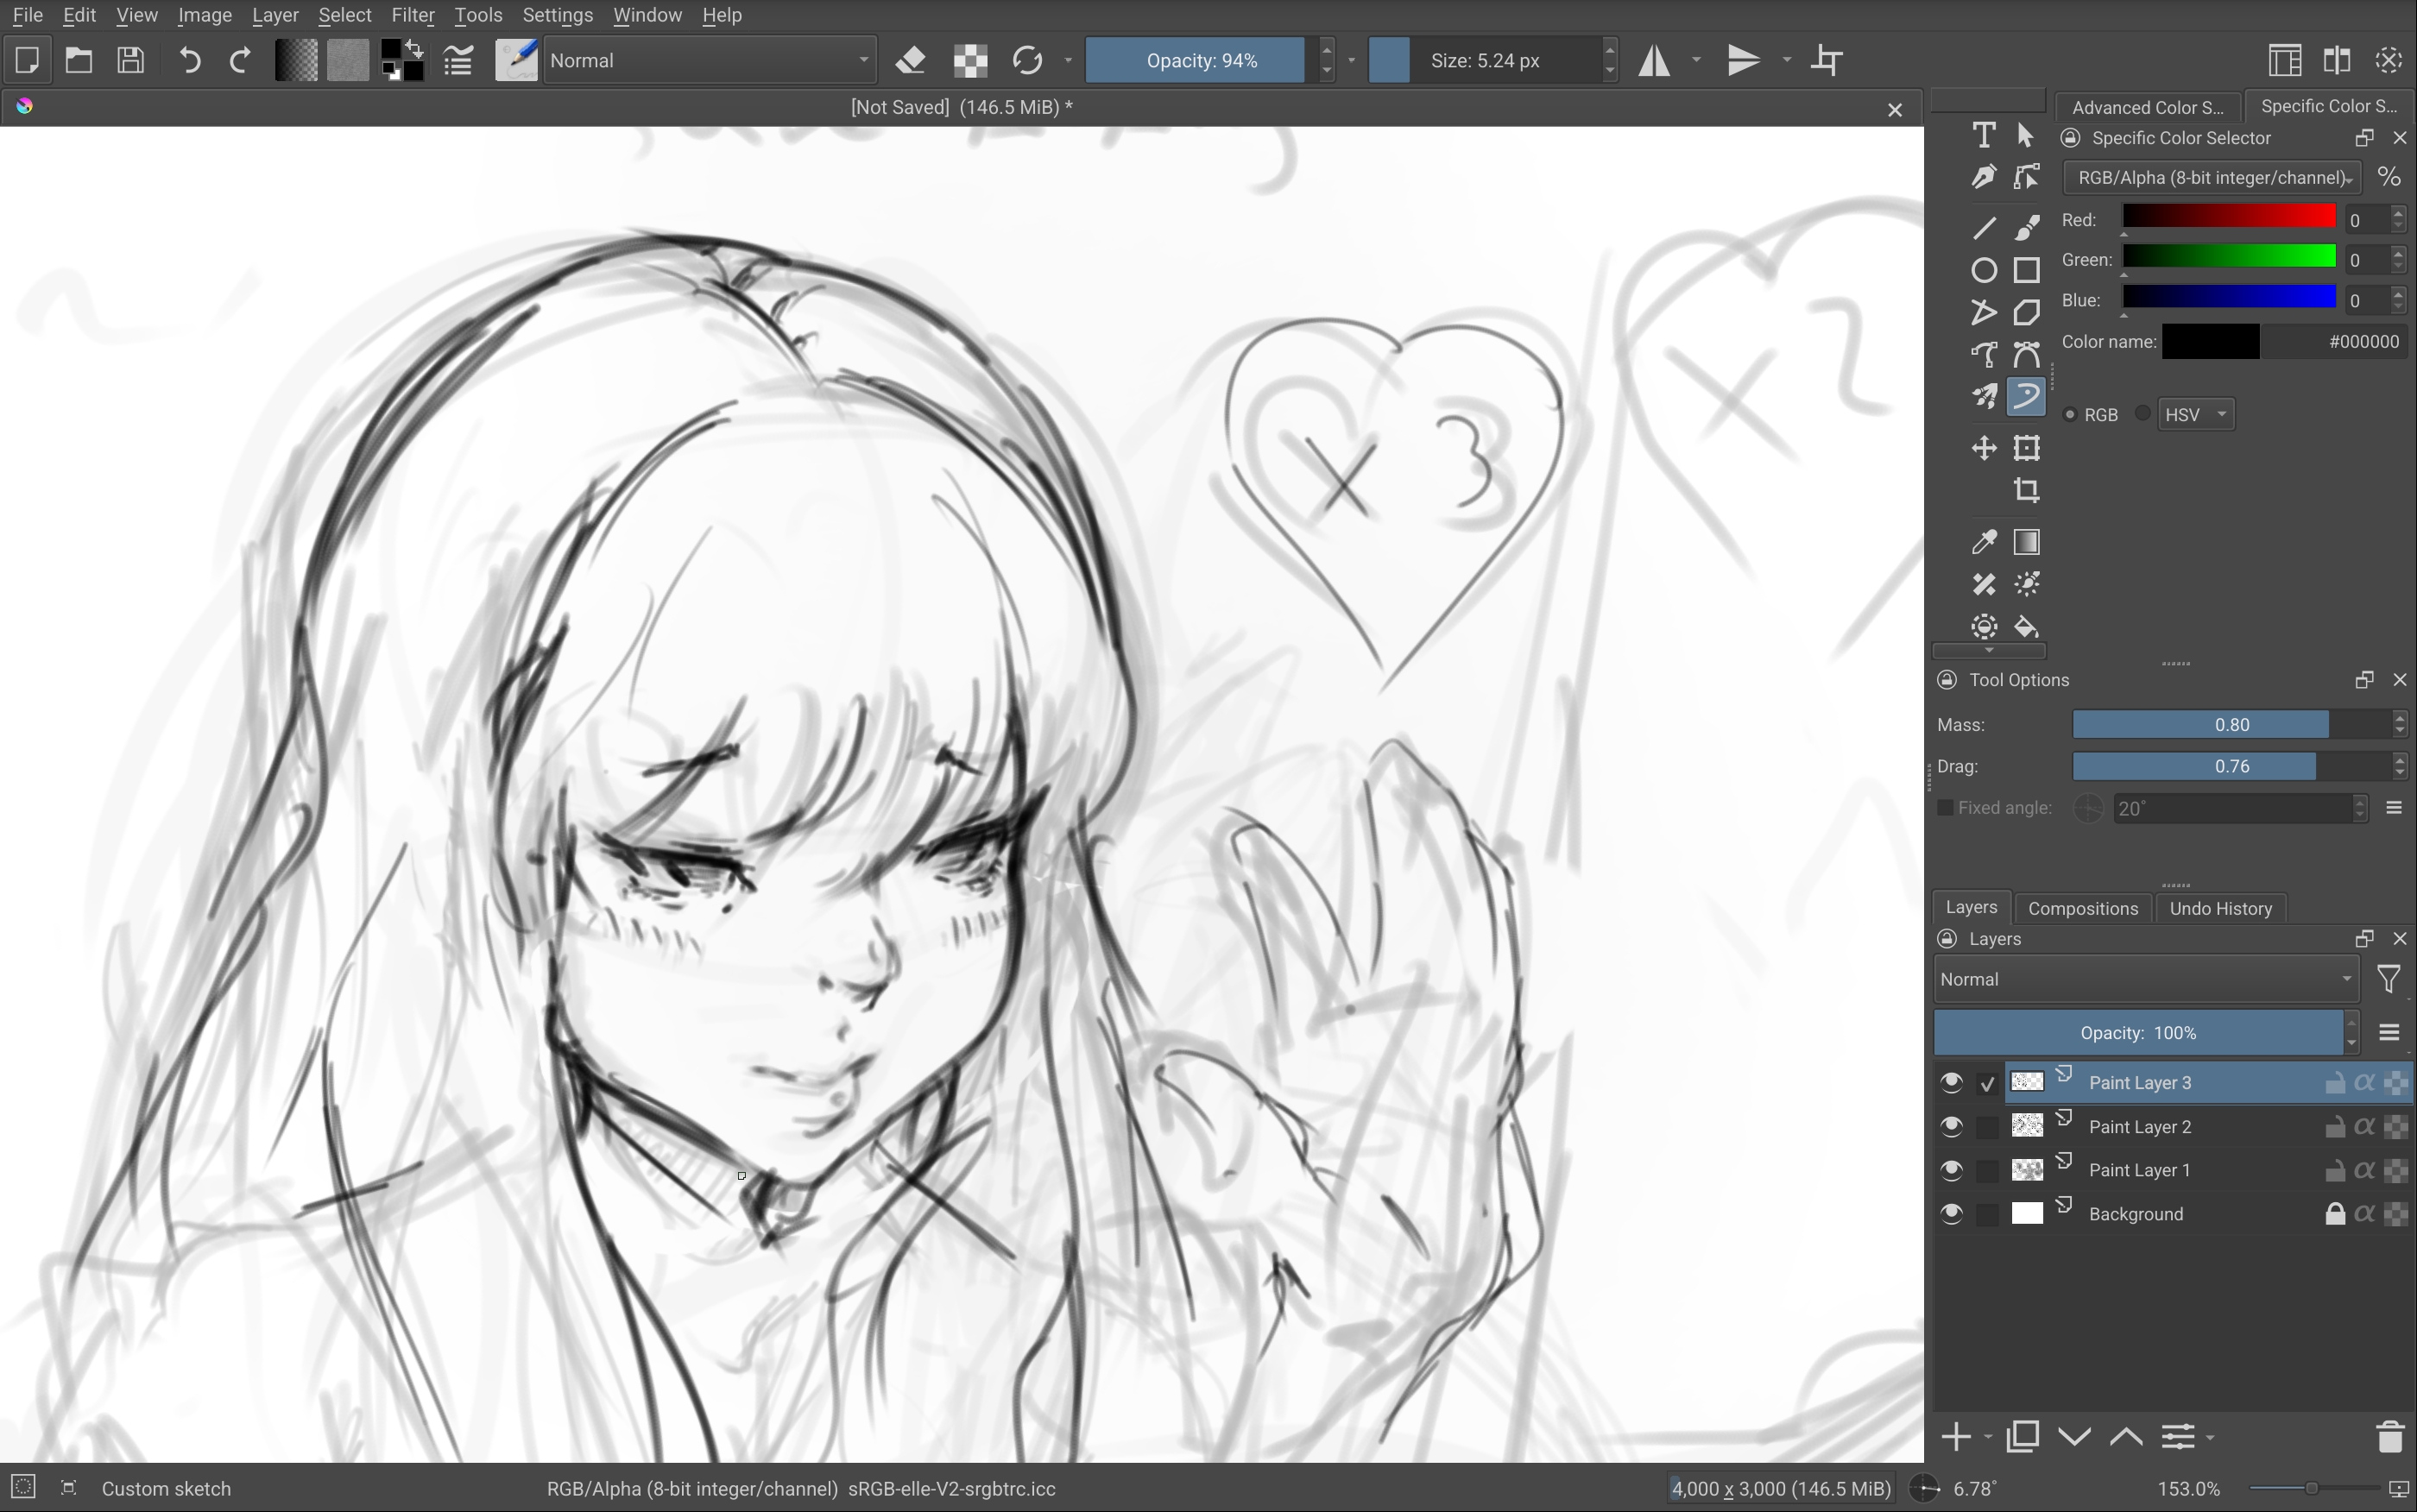Expand the toolbox overflow arrow
Image resolution: width=2417 pixels, height=1512 pixels.
click(x=1989, y=651)
